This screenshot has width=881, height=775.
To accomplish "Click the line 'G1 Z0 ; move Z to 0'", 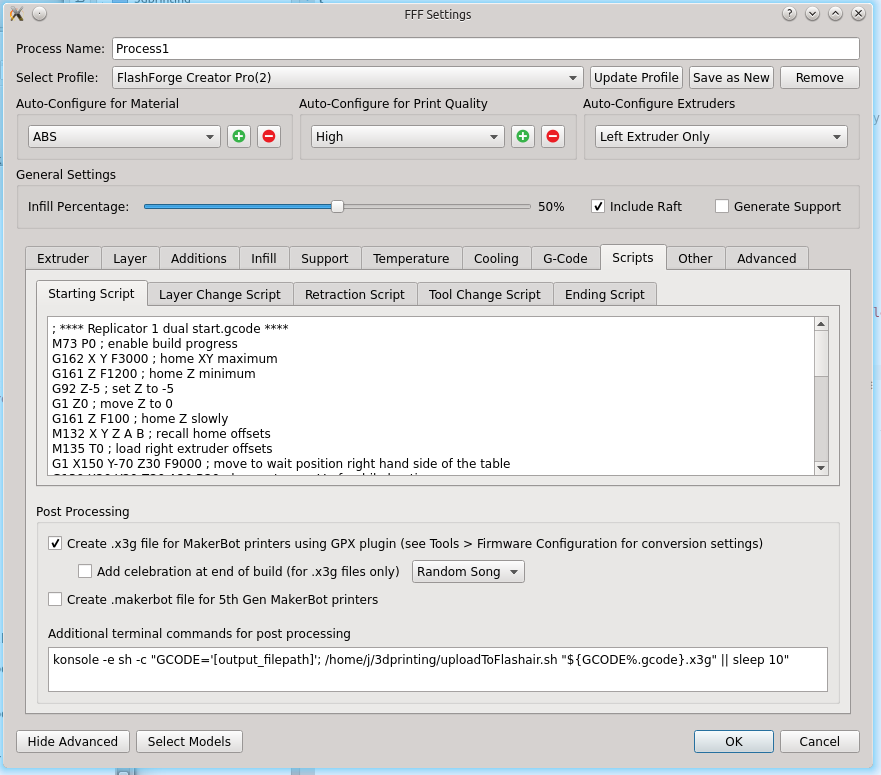I will pos(112,404).
